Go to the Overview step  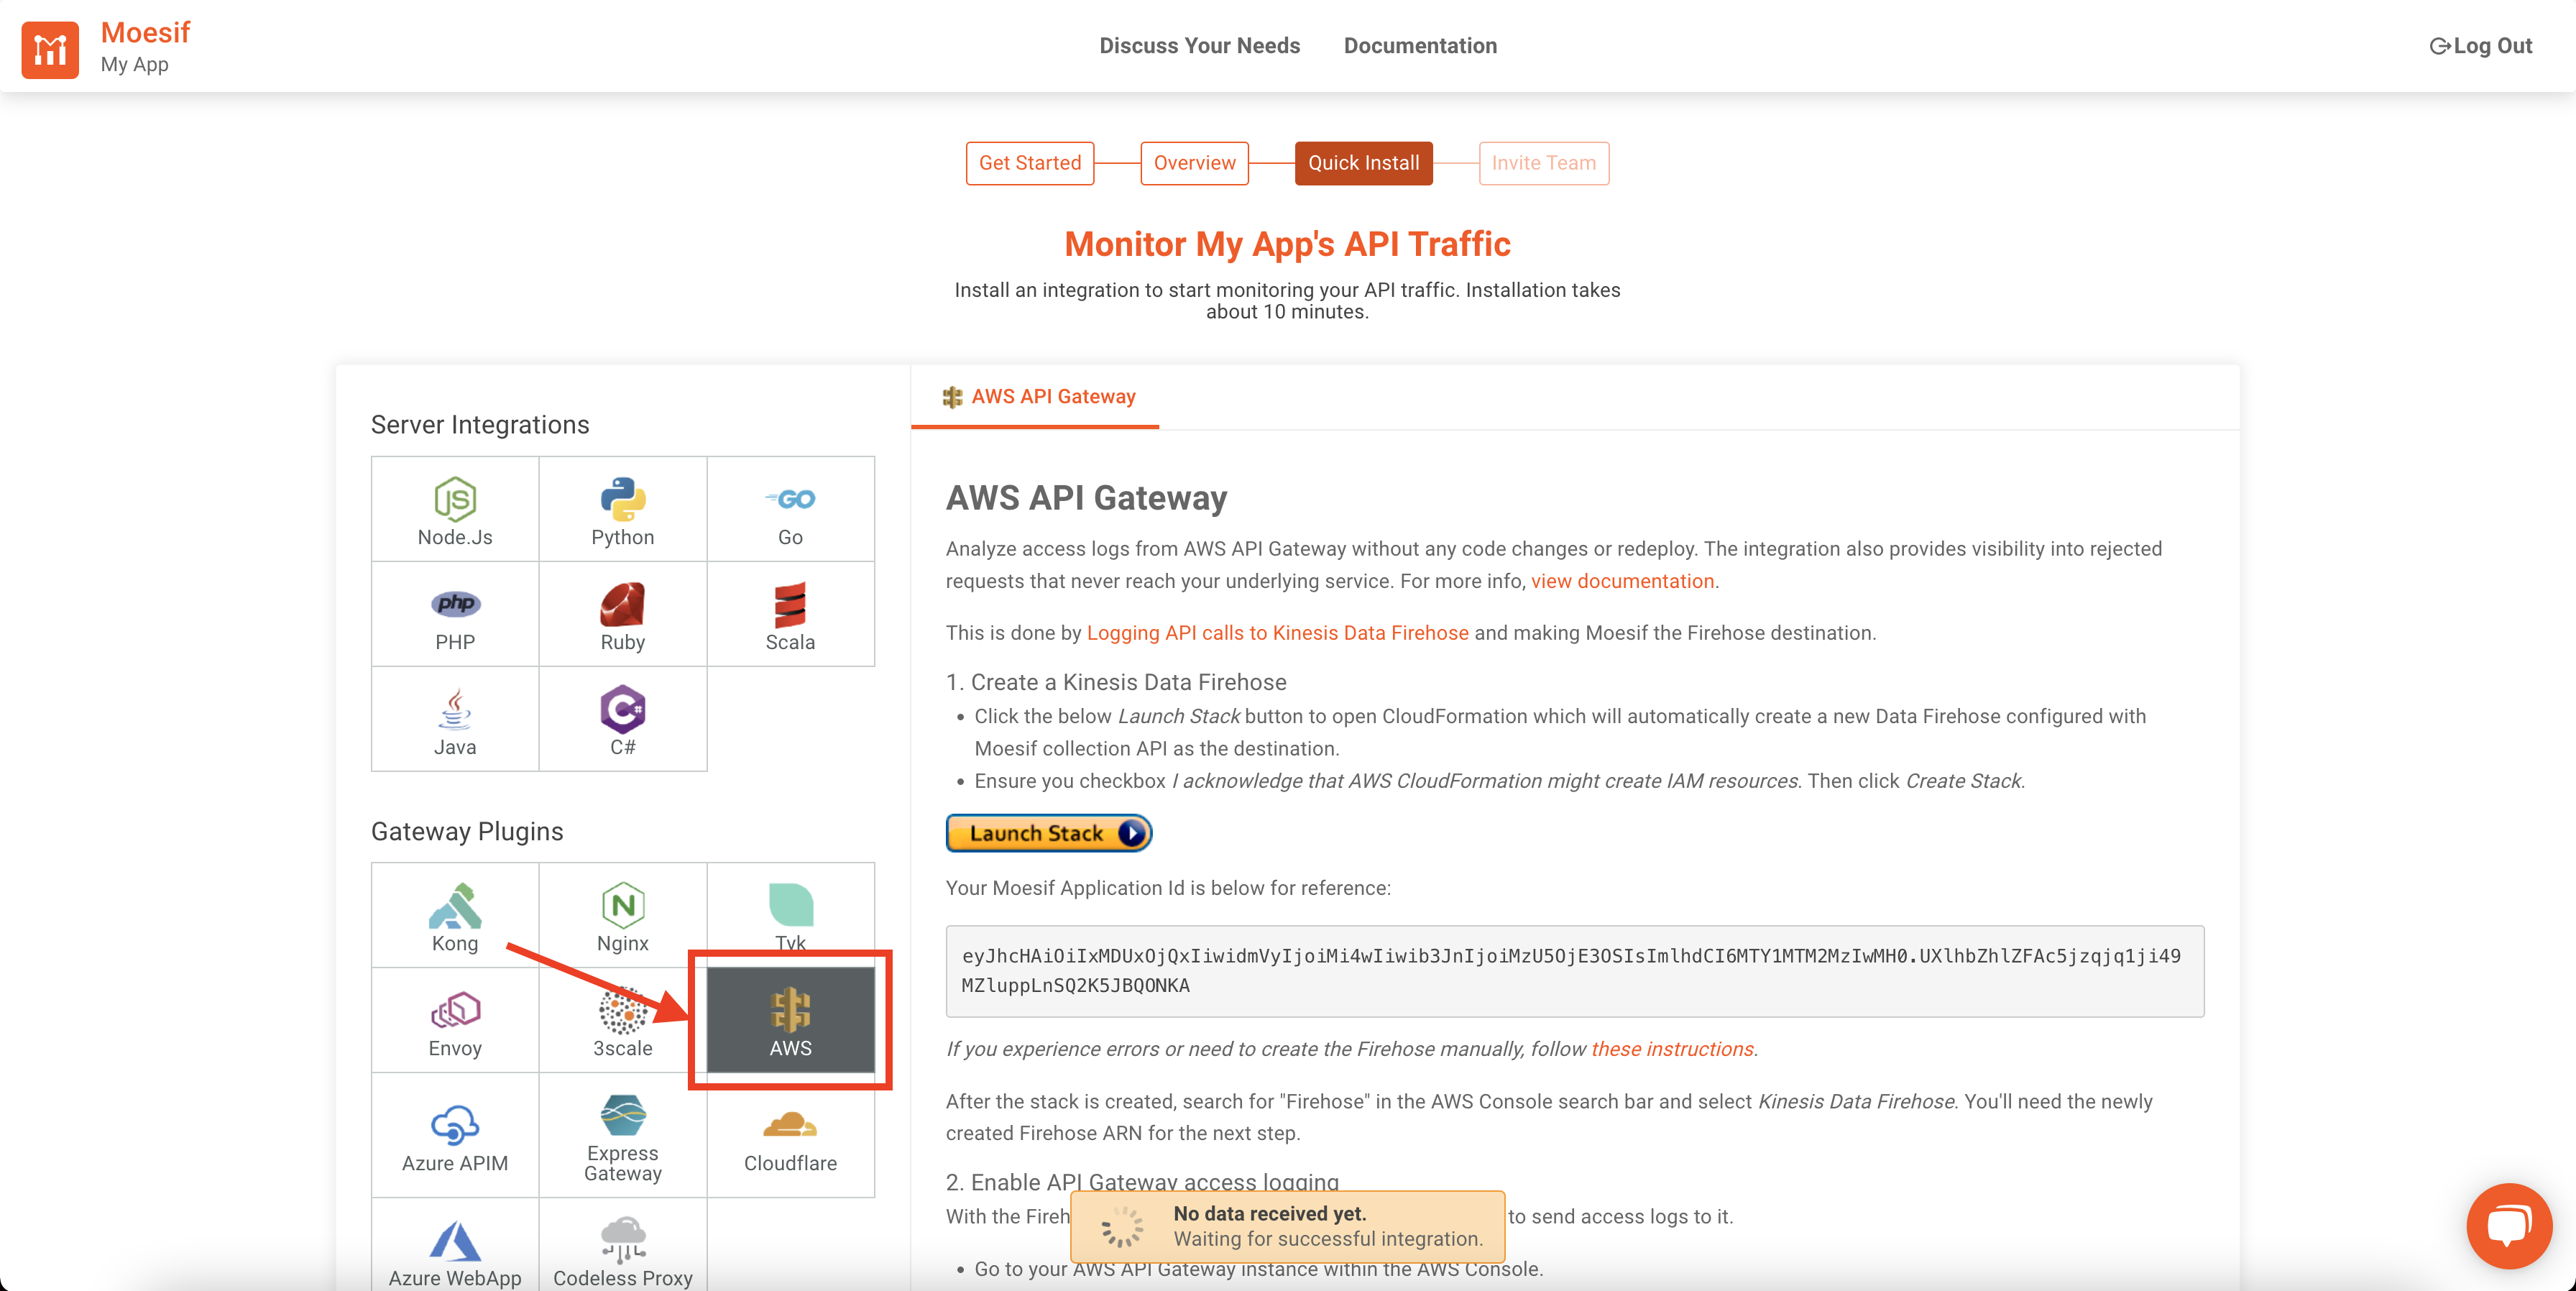coord(1194,163)
